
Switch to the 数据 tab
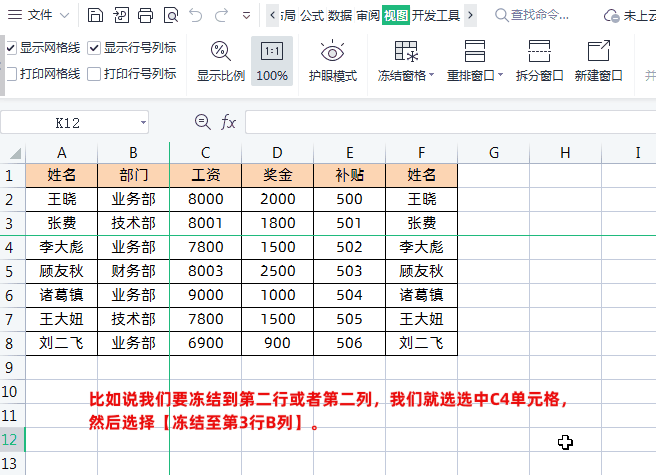pyautogui.click(x=340, y=15)
